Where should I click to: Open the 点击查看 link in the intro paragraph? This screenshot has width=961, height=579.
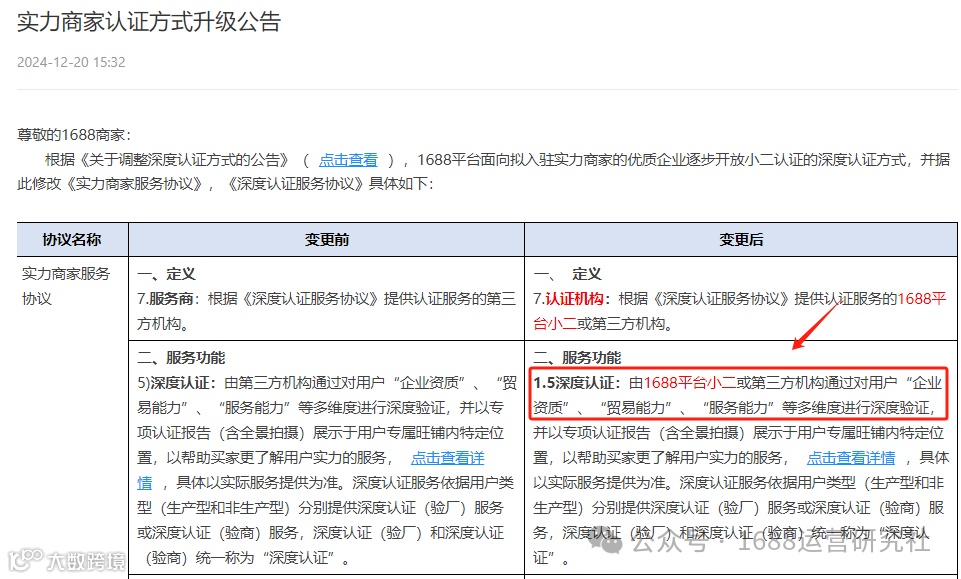click(348, 160)
